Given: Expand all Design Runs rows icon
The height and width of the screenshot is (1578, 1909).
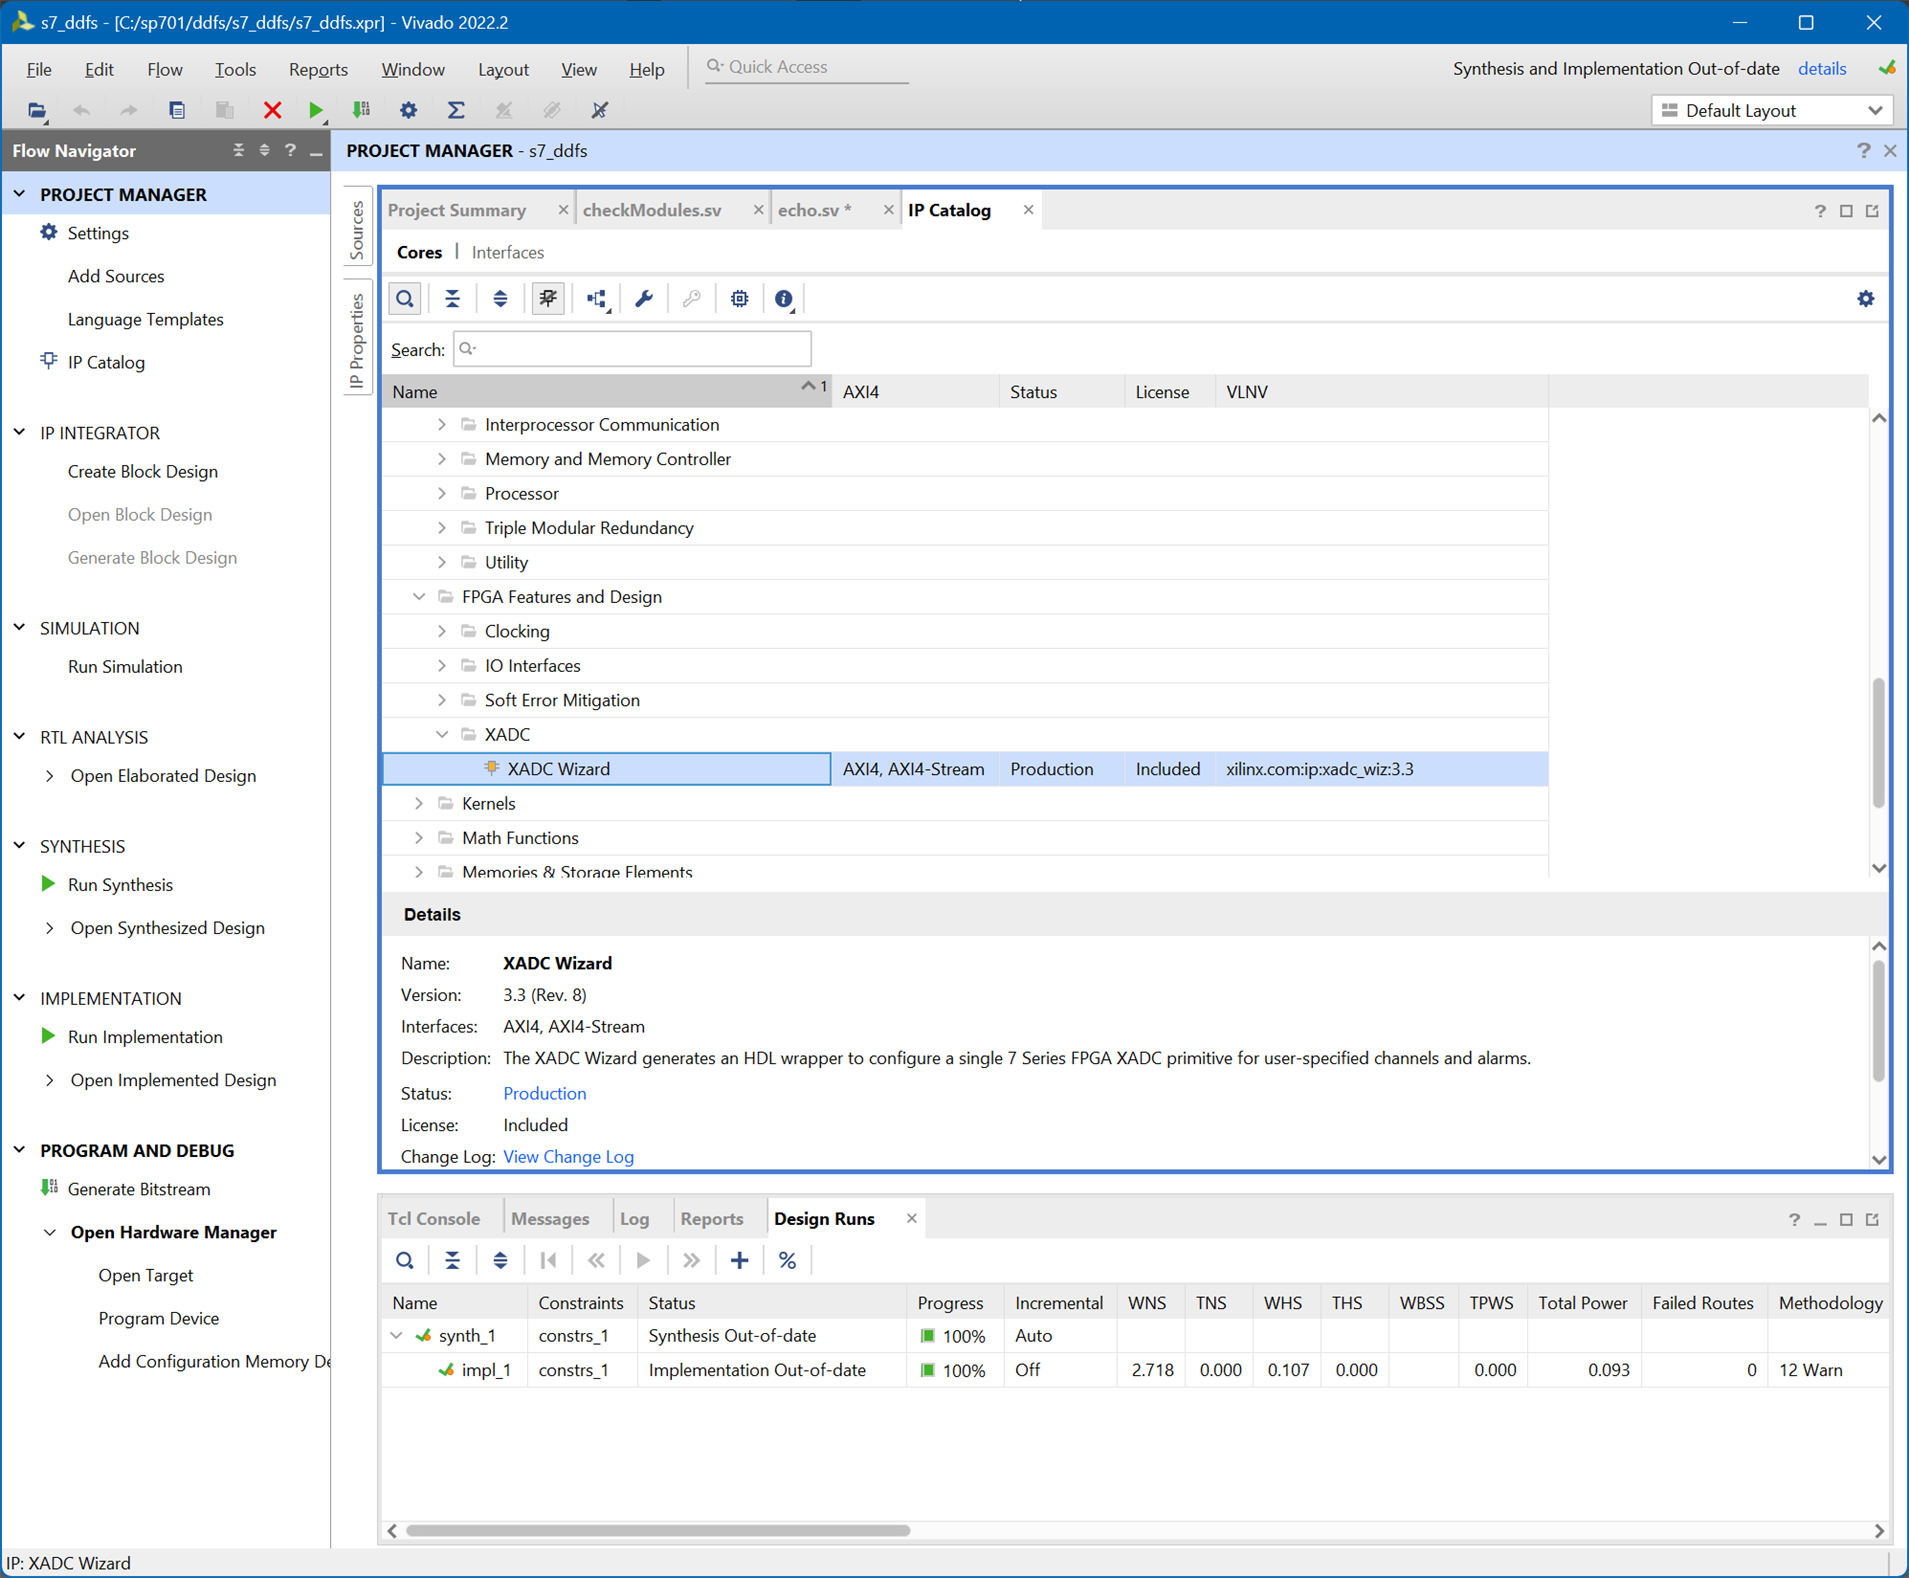Looking at the screenshot, I should 500,1260.
